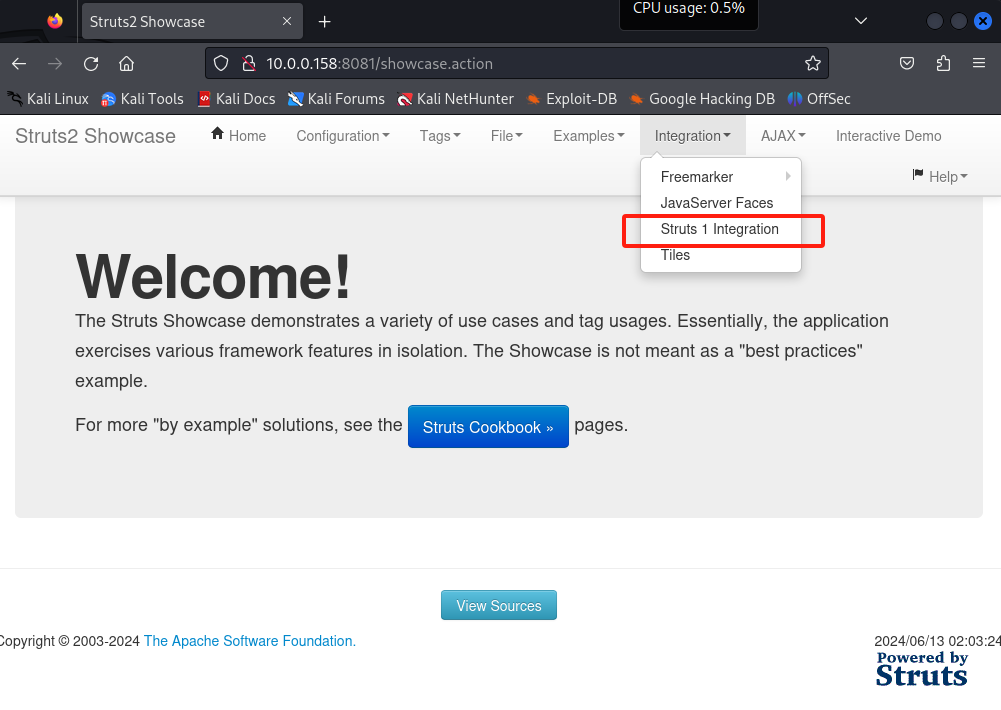Click the 2024/06/13 timestamp text
The image size is (1001, 710).
pyautogui.click(x=937, y=641)
